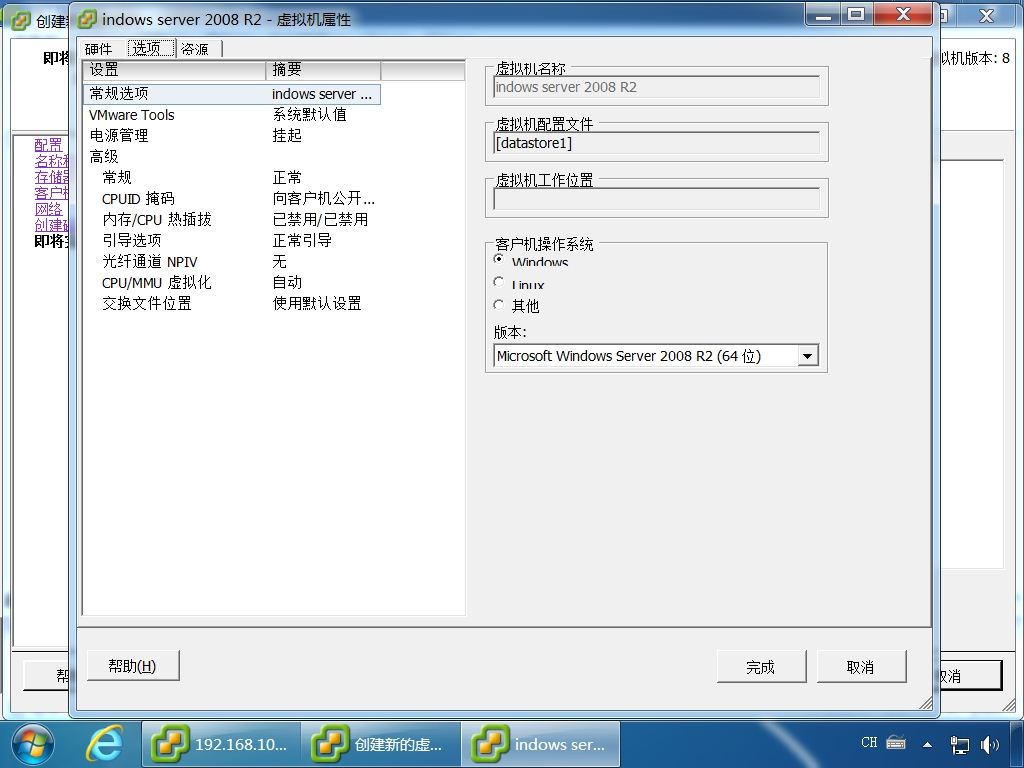Select the 内存/CPU 热插拔 row

[232, 219]
